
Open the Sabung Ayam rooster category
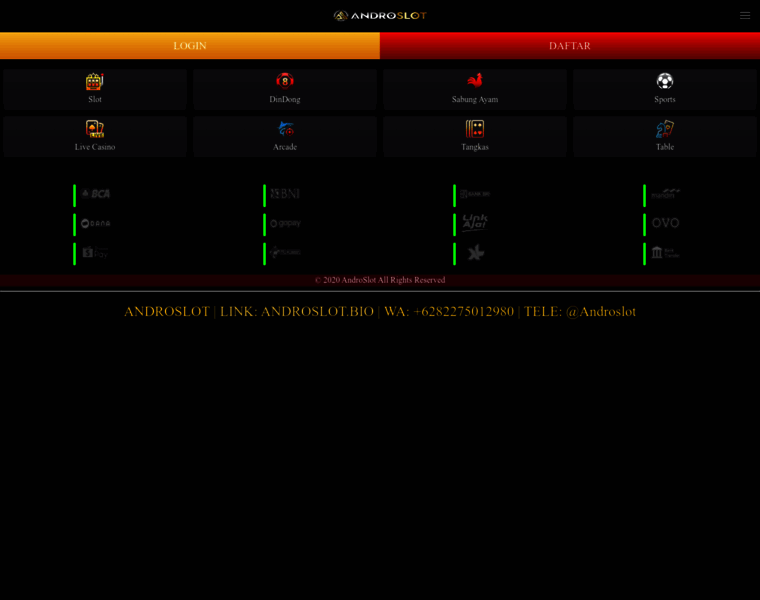[x=475, y=89]
